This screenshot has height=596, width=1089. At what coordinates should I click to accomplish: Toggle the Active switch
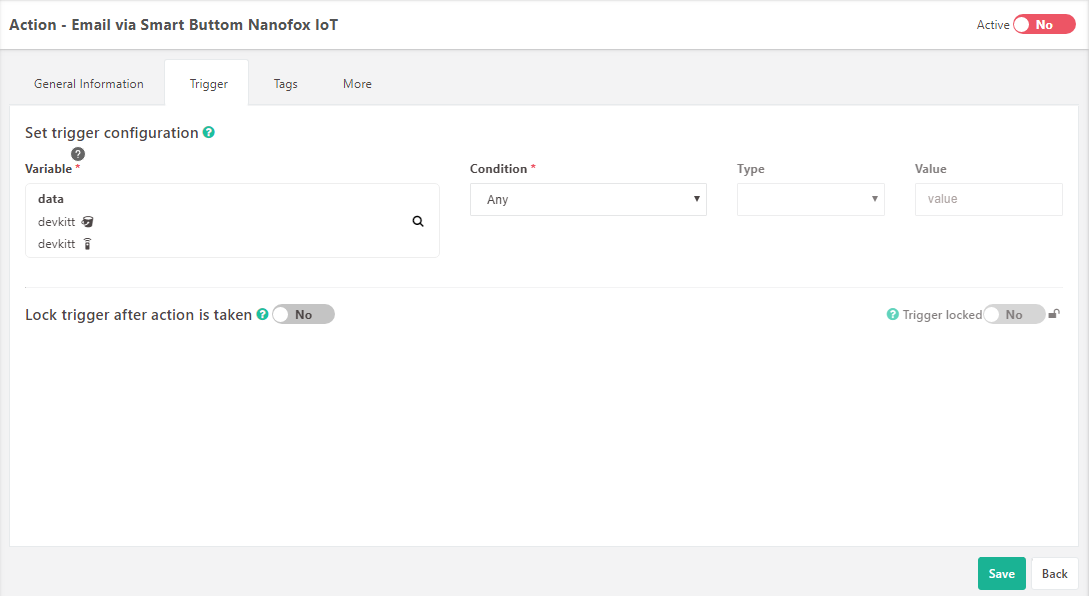pos(1044,24)
